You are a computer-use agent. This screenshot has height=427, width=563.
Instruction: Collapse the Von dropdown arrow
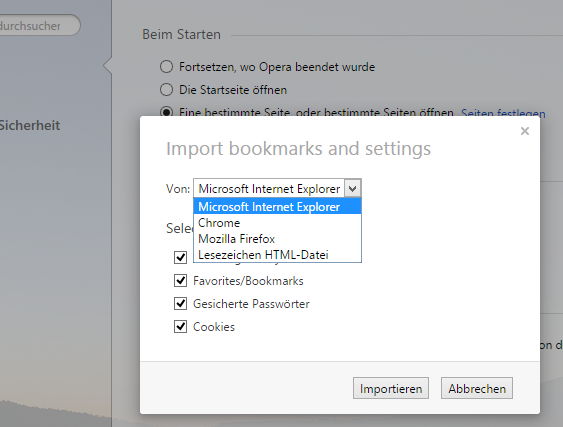pyautogui.click(x=353, y=188)
